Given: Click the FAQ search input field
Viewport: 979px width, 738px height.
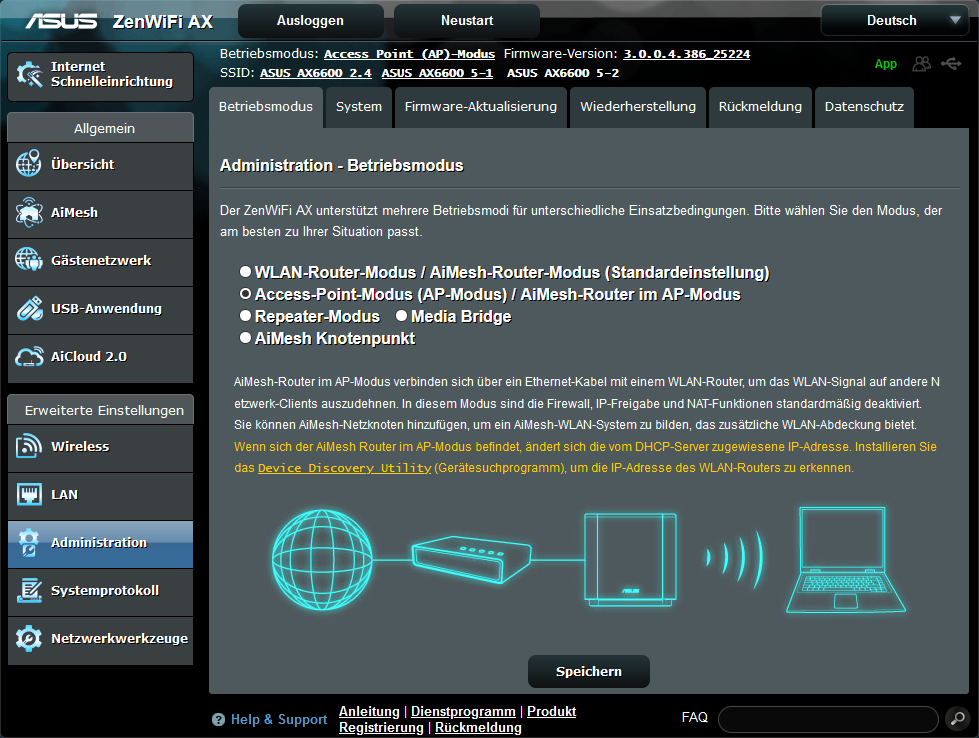Looking at the screenshot, I should click(x=828, y=719).
